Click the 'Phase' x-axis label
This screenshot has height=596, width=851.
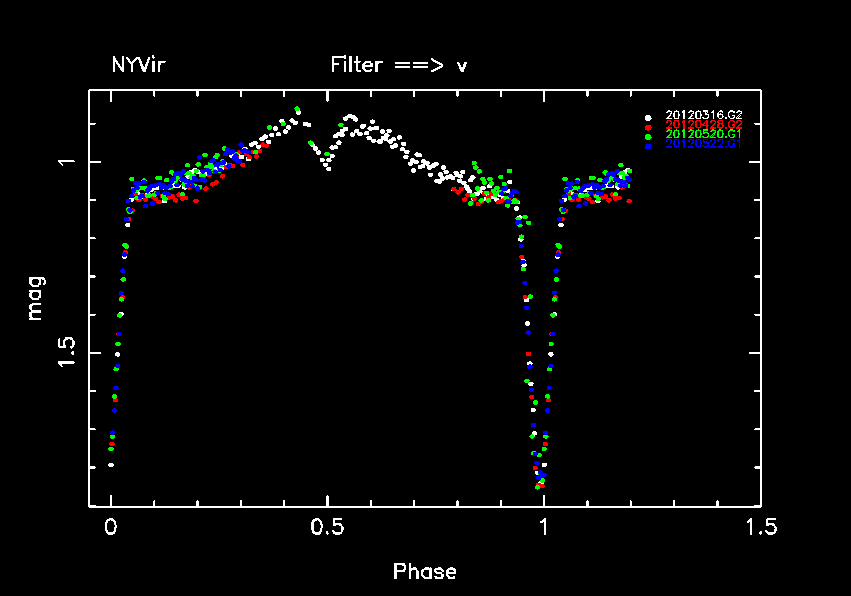click(425, 572)
